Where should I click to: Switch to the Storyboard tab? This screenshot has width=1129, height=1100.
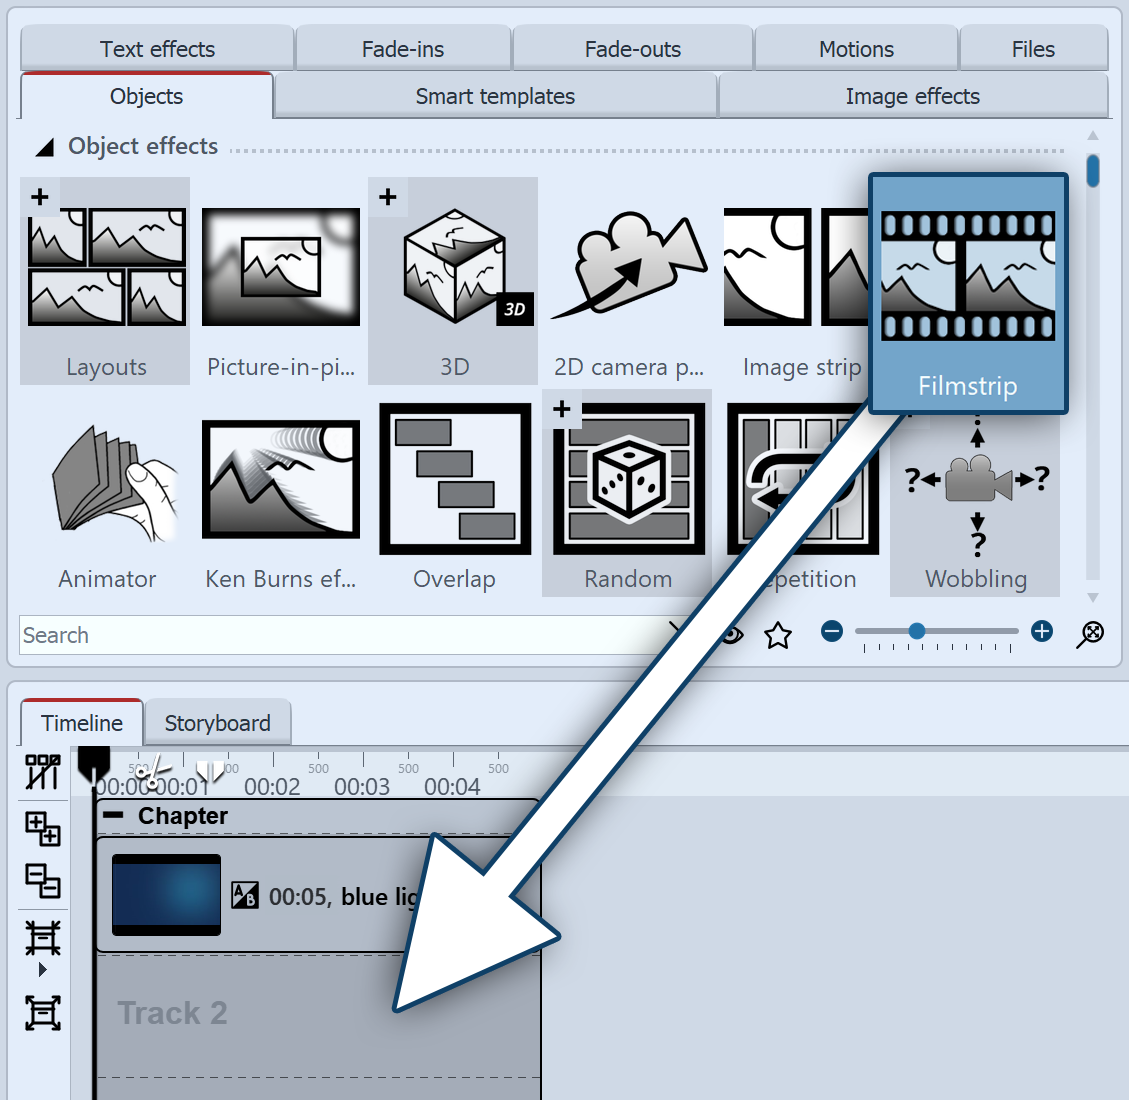218,722
